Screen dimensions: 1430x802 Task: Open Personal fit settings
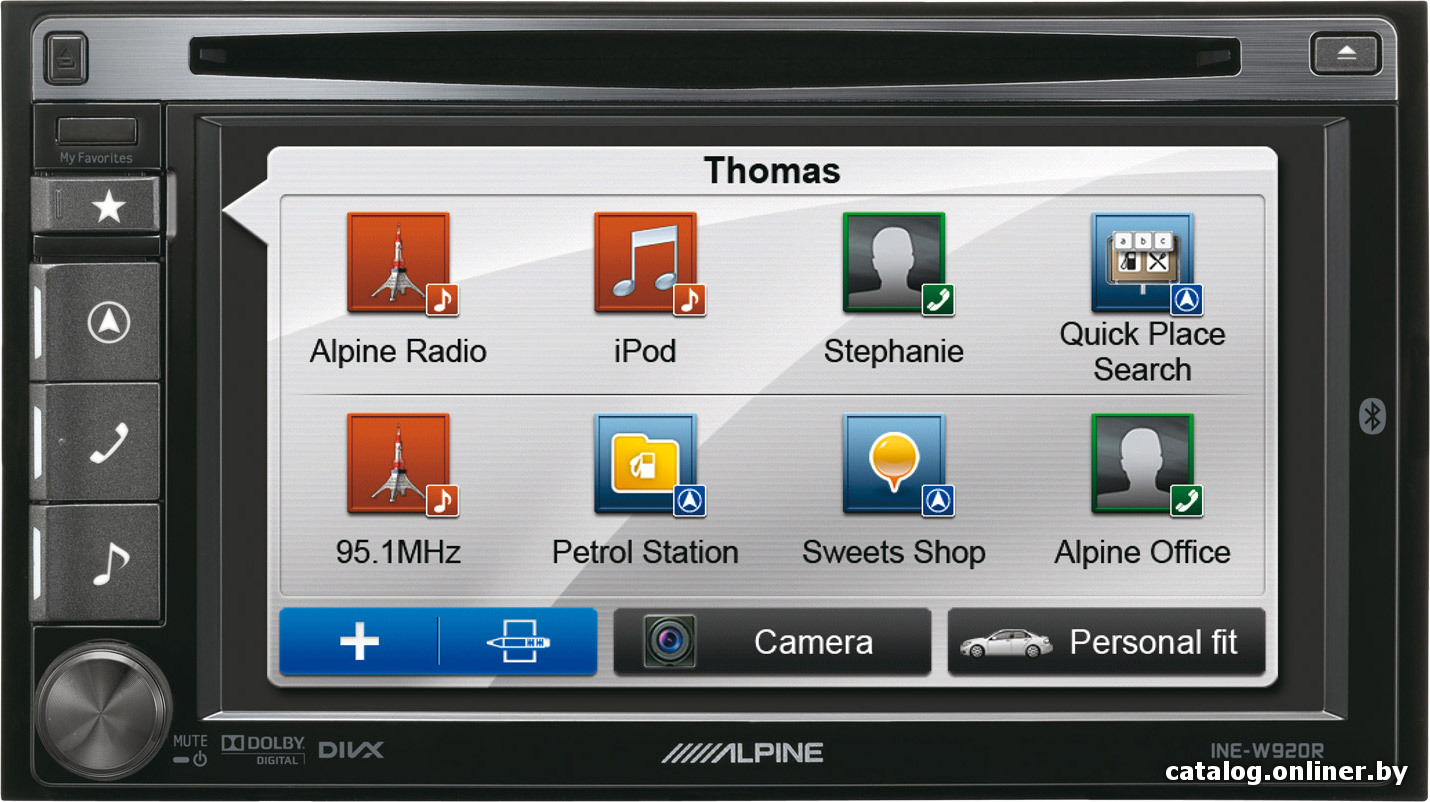point(1106,642)
